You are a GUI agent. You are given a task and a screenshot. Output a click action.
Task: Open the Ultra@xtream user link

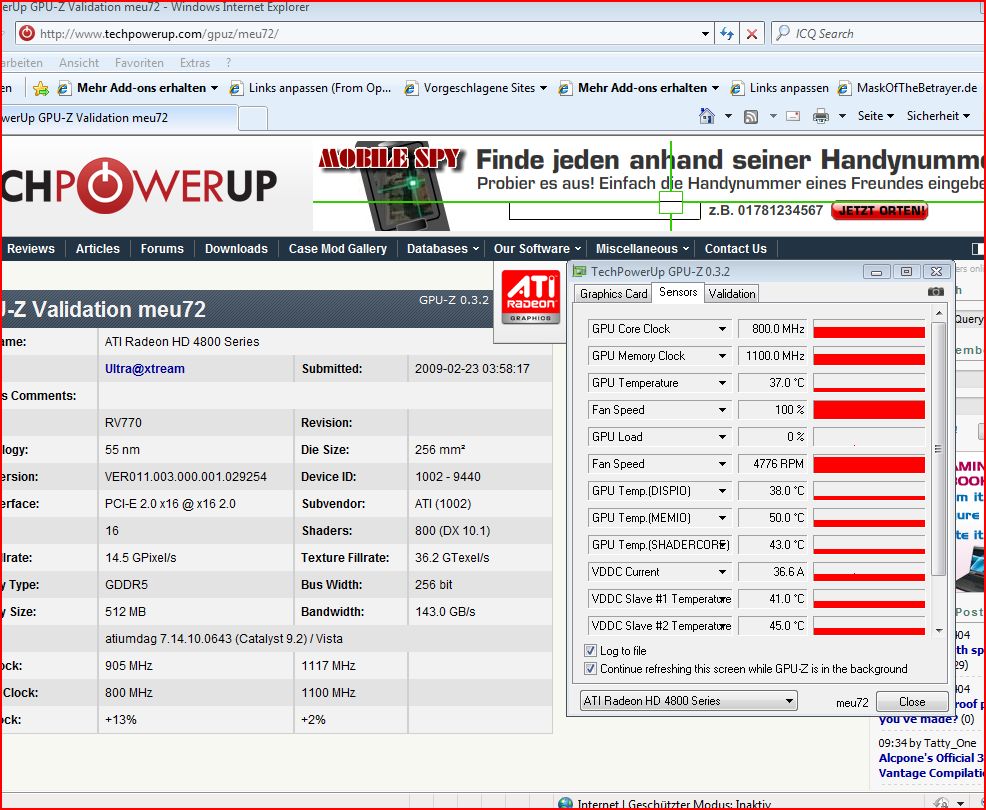click(145, 369)
